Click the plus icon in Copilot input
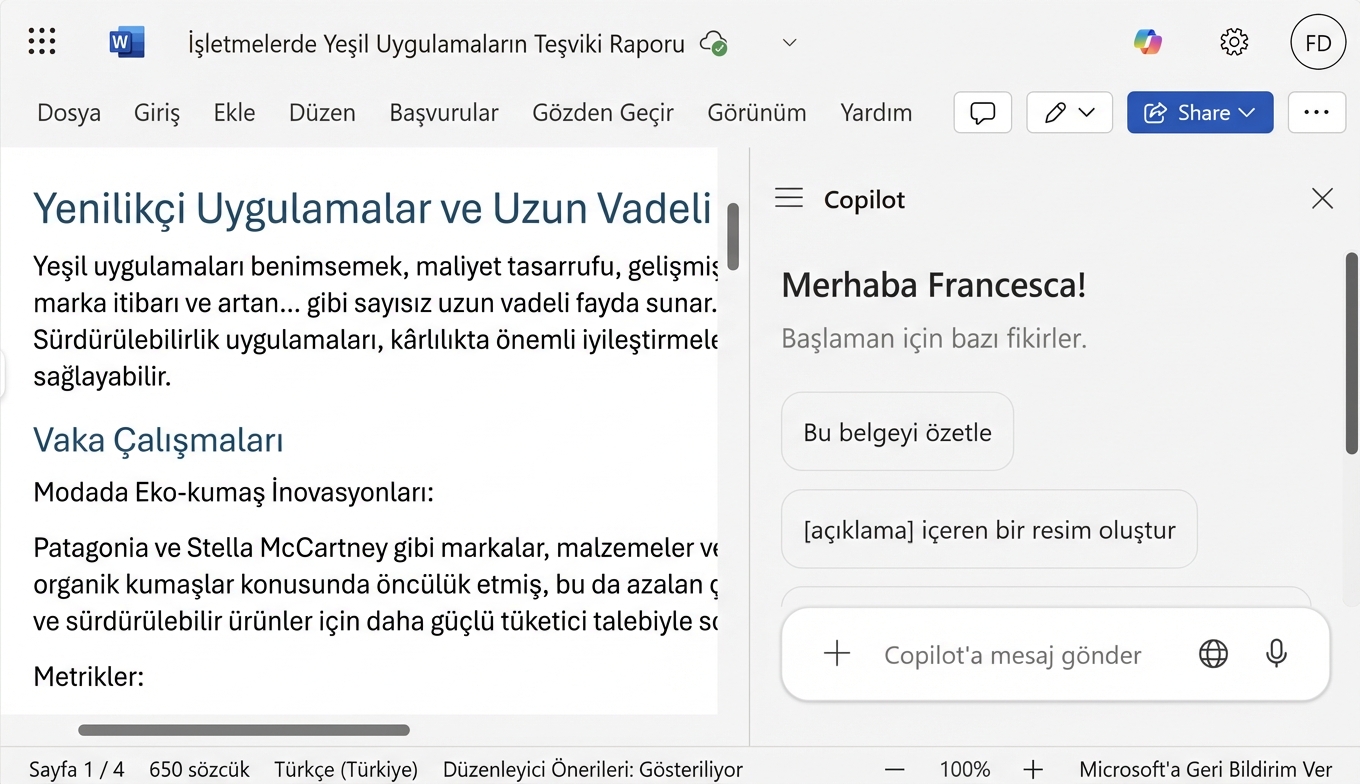This screenshot has width=1360, height=784. pyautogui.click(x=836, y=654)
